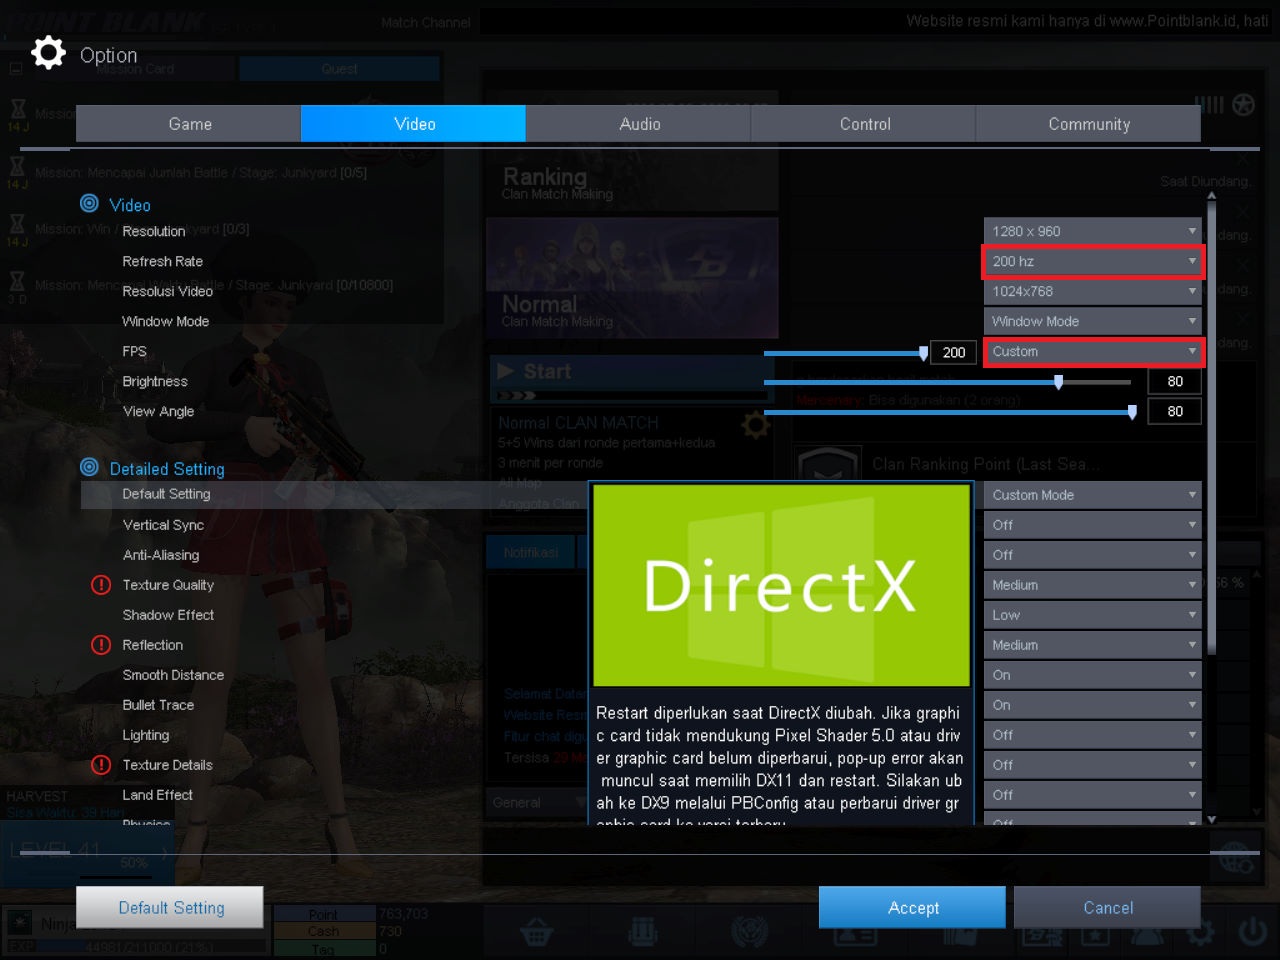
Task: Open the Resolution 1280 x 960 dropdown
Action: pyautogui.click(x=1093, y=231)
